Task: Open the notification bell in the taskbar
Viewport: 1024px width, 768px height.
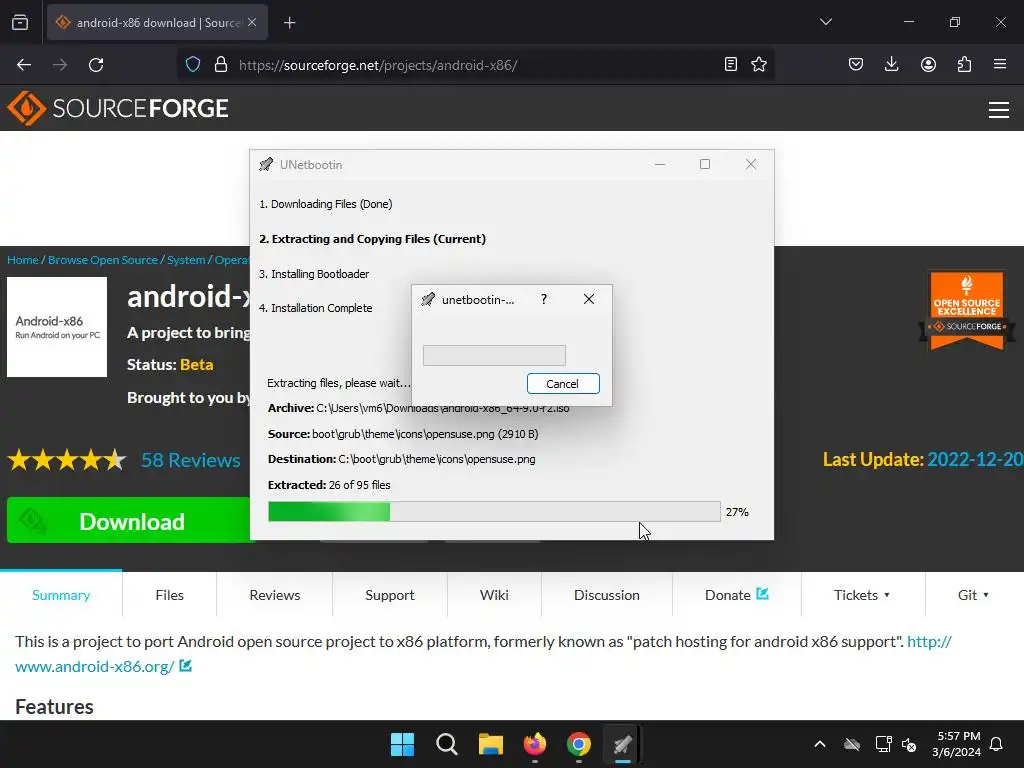Action: point(997,744)
